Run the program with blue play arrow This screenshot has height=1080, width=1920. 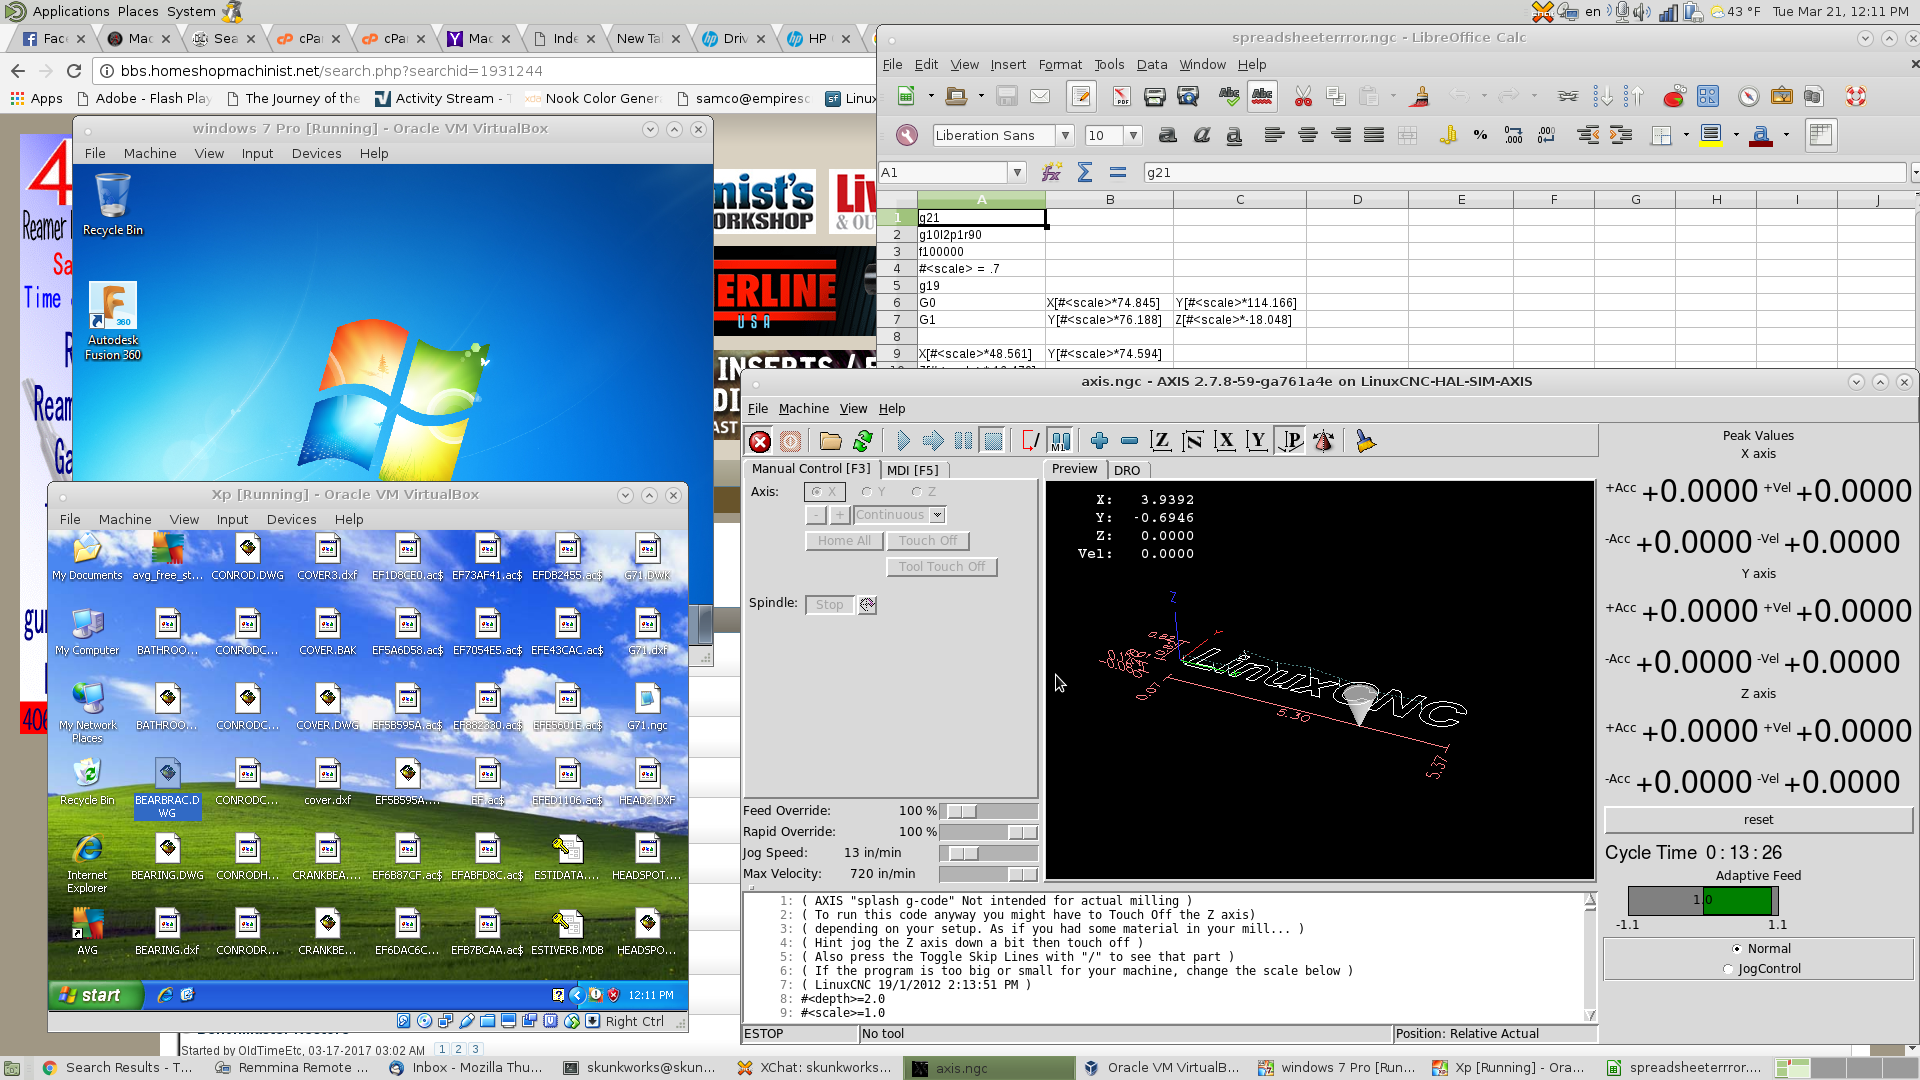tap(903, 441)
